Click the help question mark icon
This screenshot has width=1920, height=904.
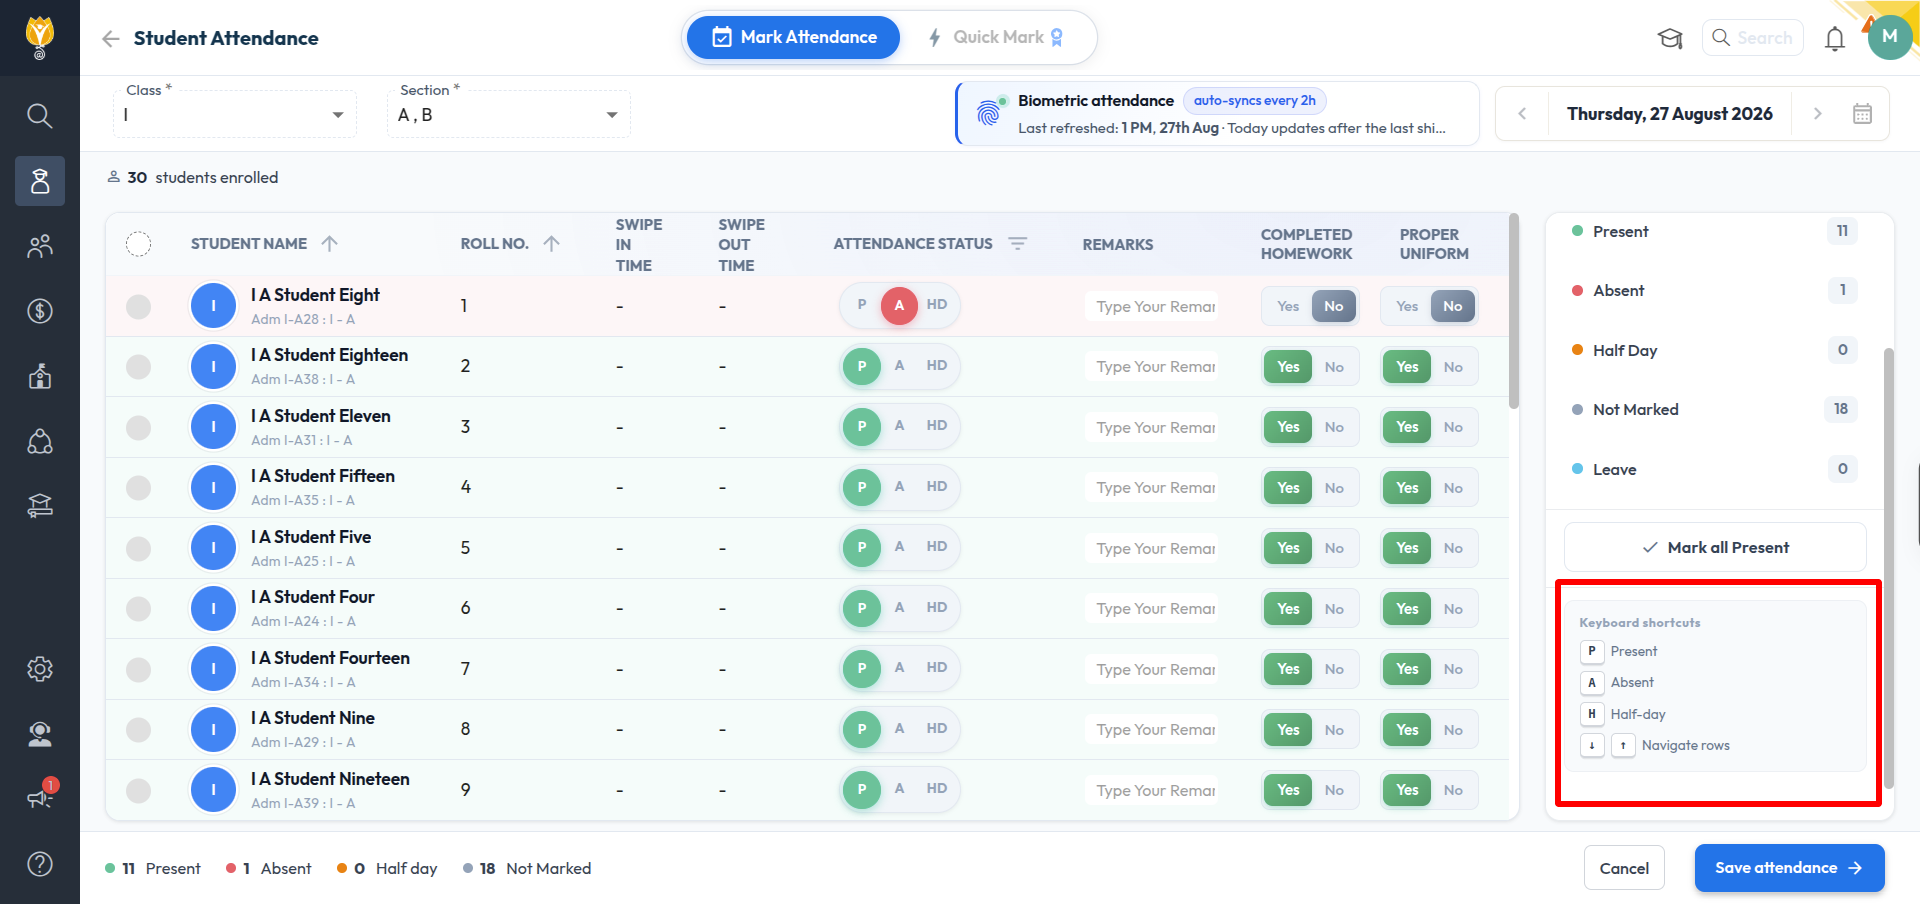(40, 864)
